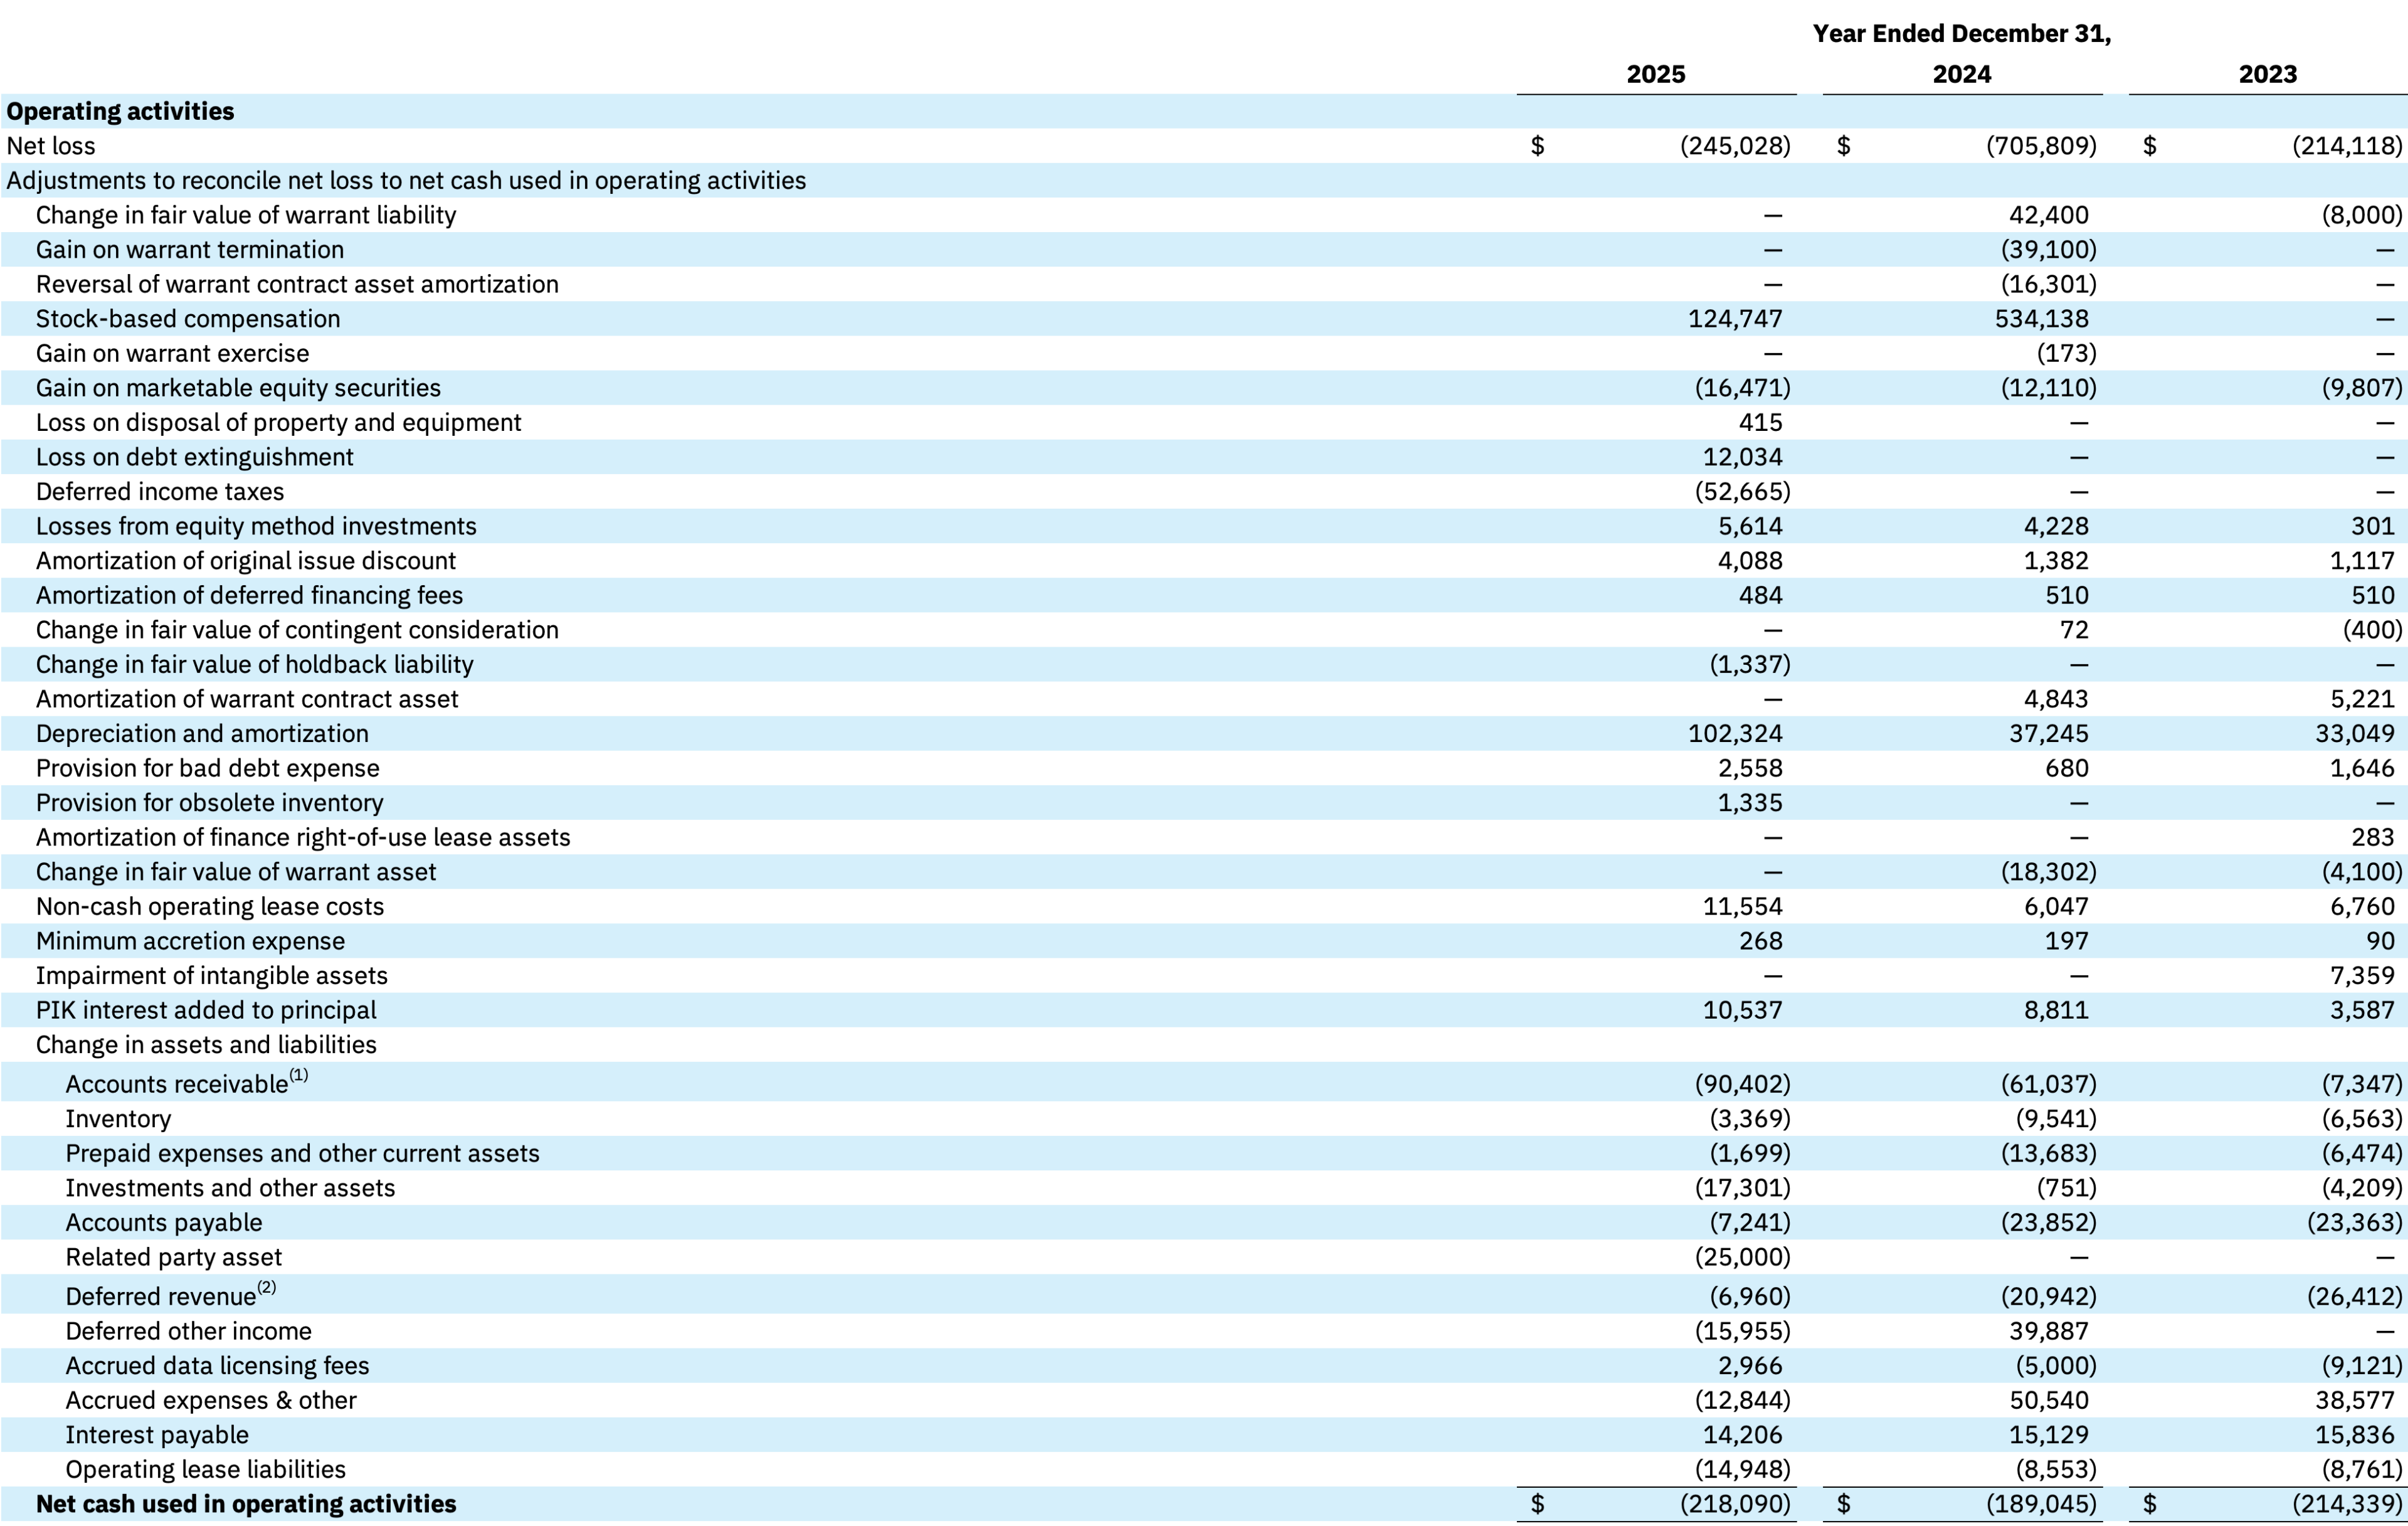Click Depreciation and amortization 2025 value 102,324

pos(1735,734)
